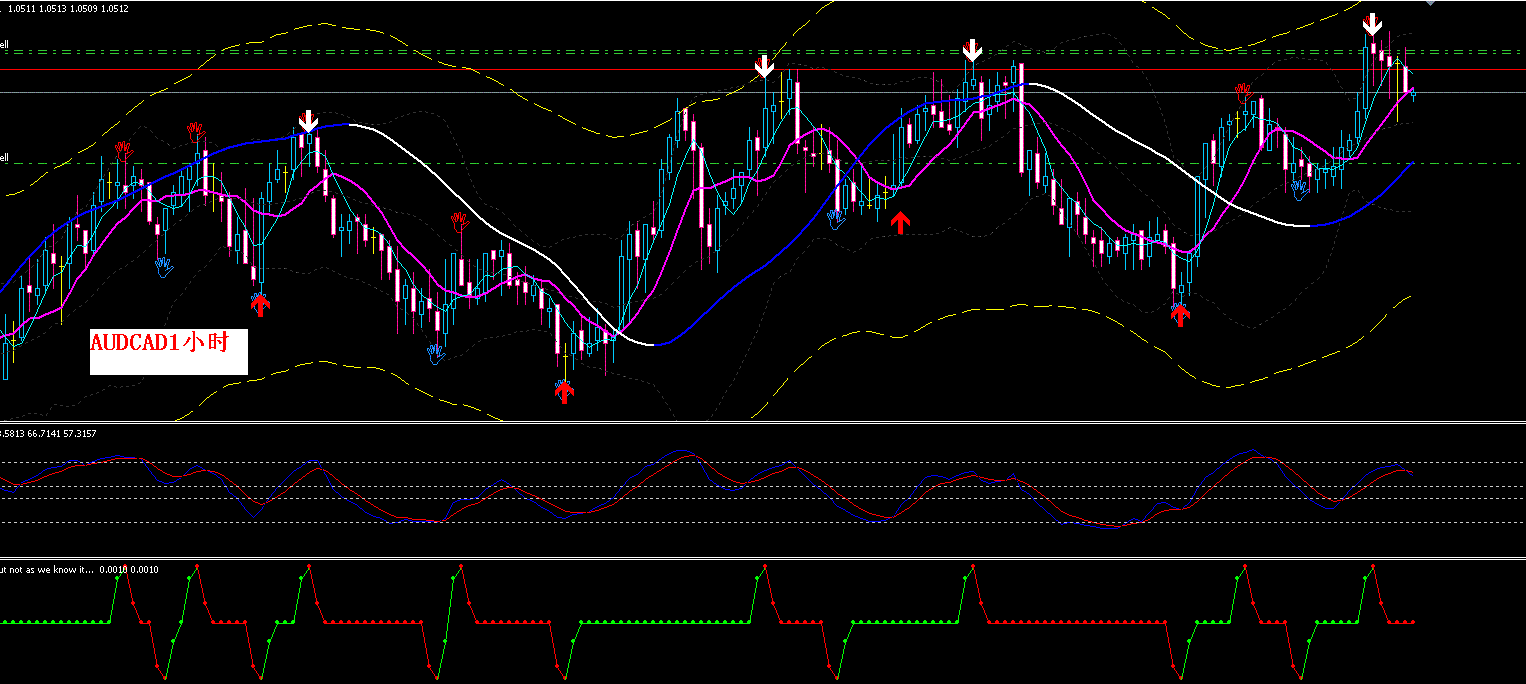
Task: Click the bottom indicator values 0.0010 0.0010
Action: coord(131,569)
